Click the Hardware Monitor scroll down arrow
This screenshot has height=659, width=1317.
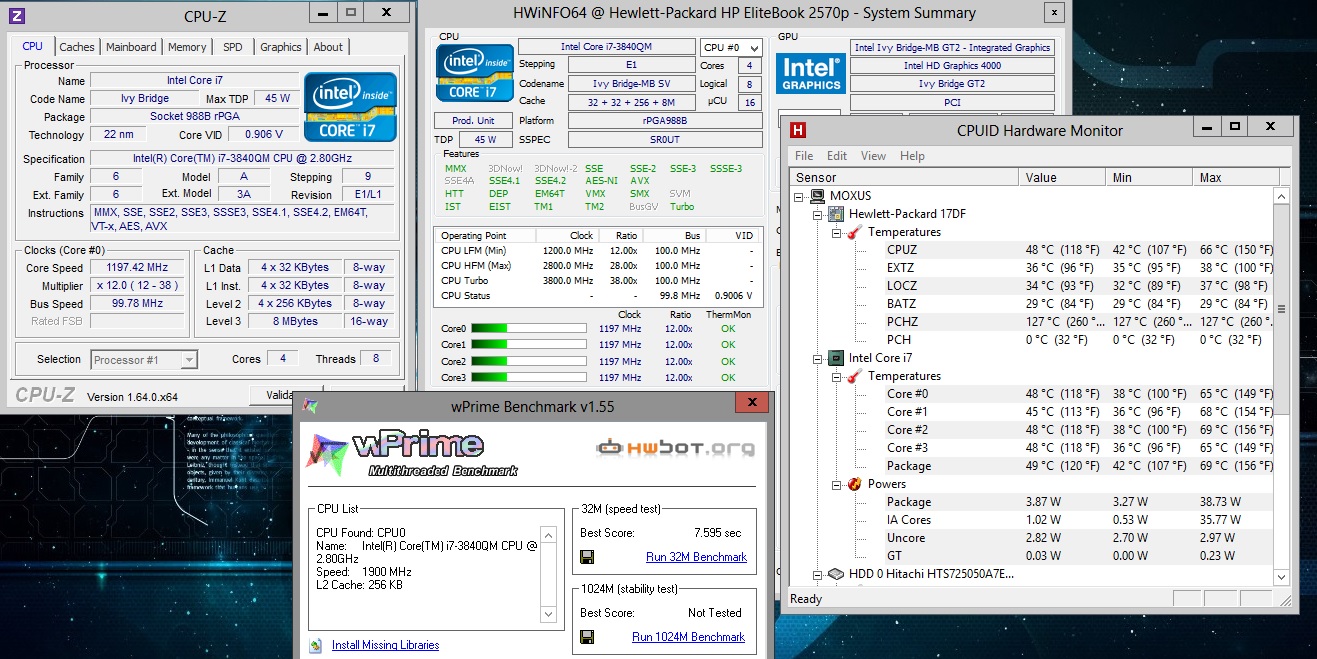coord(1281,576)
